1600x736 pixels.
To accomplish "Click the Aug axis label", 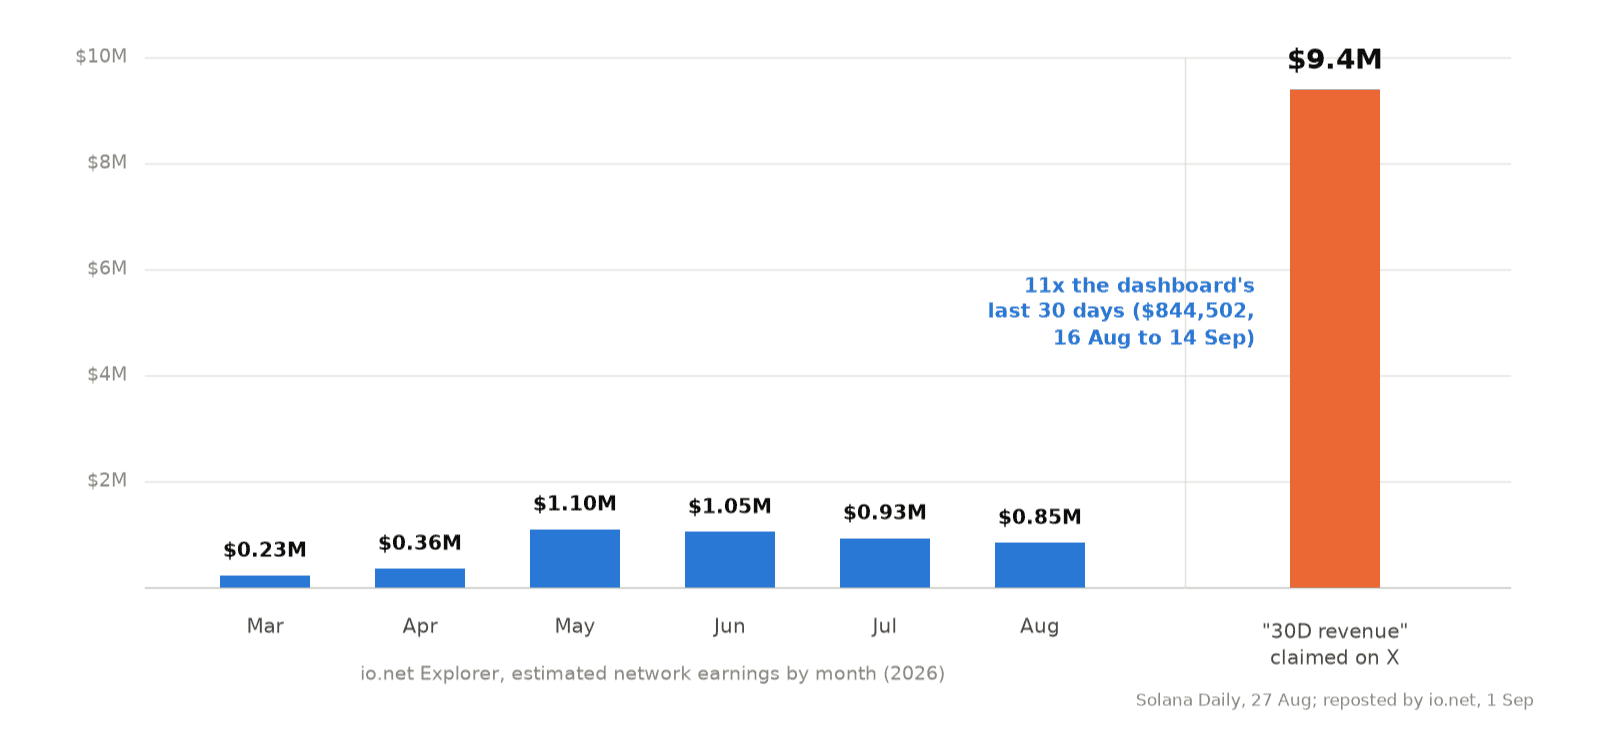I will coord(1040,627).
